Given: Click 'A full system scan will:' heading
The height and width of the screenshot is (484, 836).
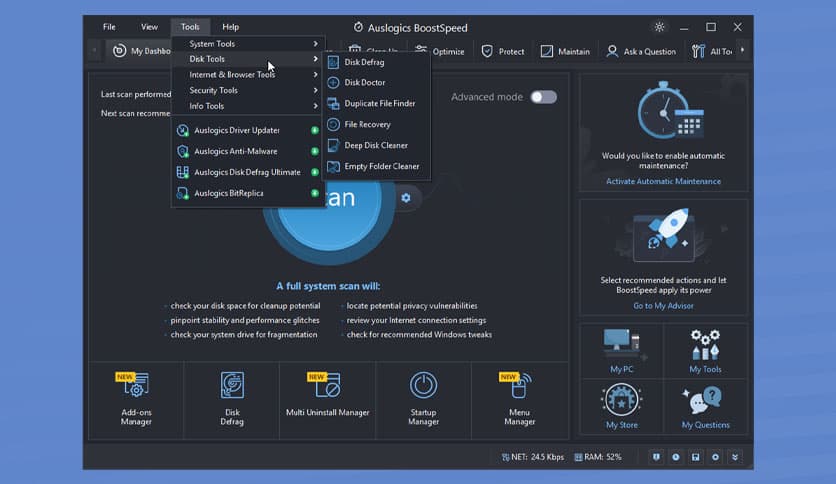Looking at the screenshot, I should 328,286.
